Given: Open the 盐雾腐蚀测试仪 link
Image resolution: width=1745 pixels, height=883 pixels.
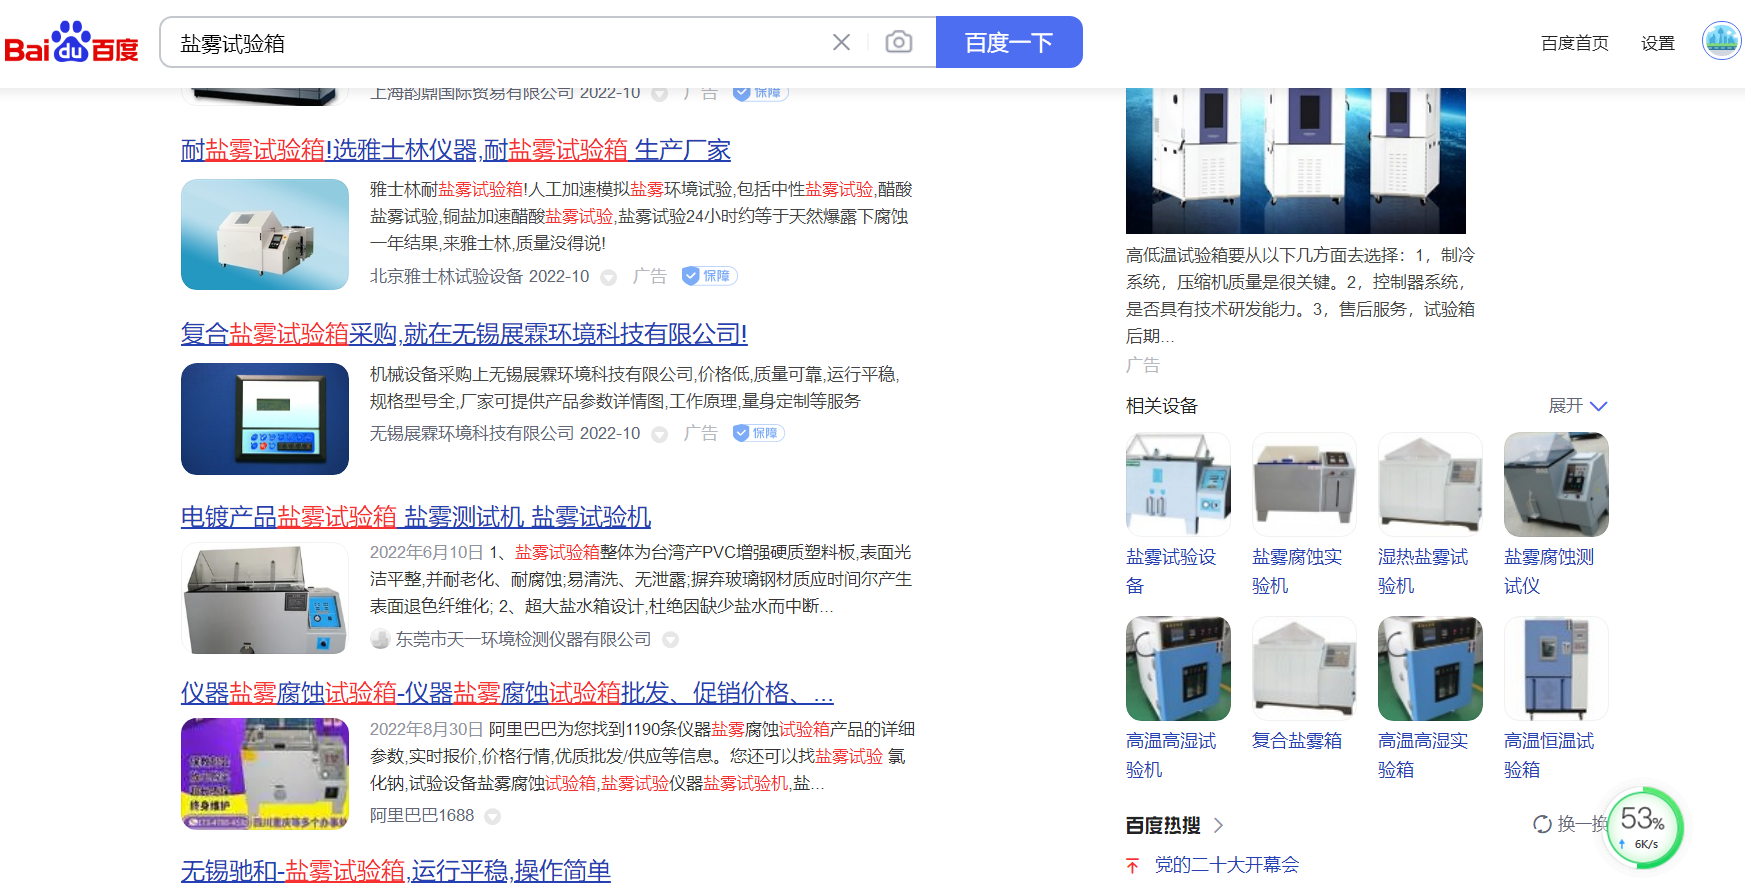Looking at the screenshot, I should point(1549,571).
